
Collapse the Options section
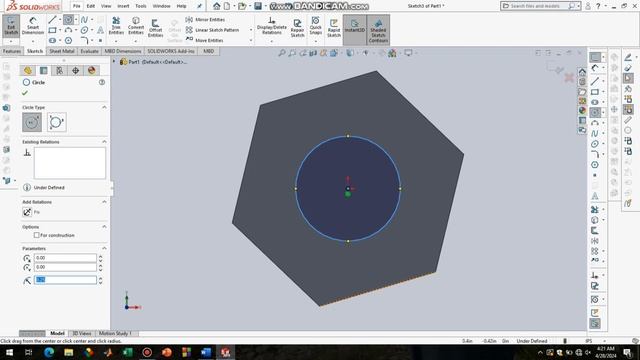click(104, 227)
